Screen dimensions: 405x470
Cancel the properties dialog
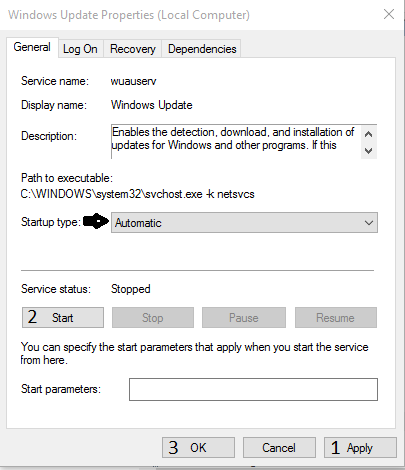(x=279, y=448)
